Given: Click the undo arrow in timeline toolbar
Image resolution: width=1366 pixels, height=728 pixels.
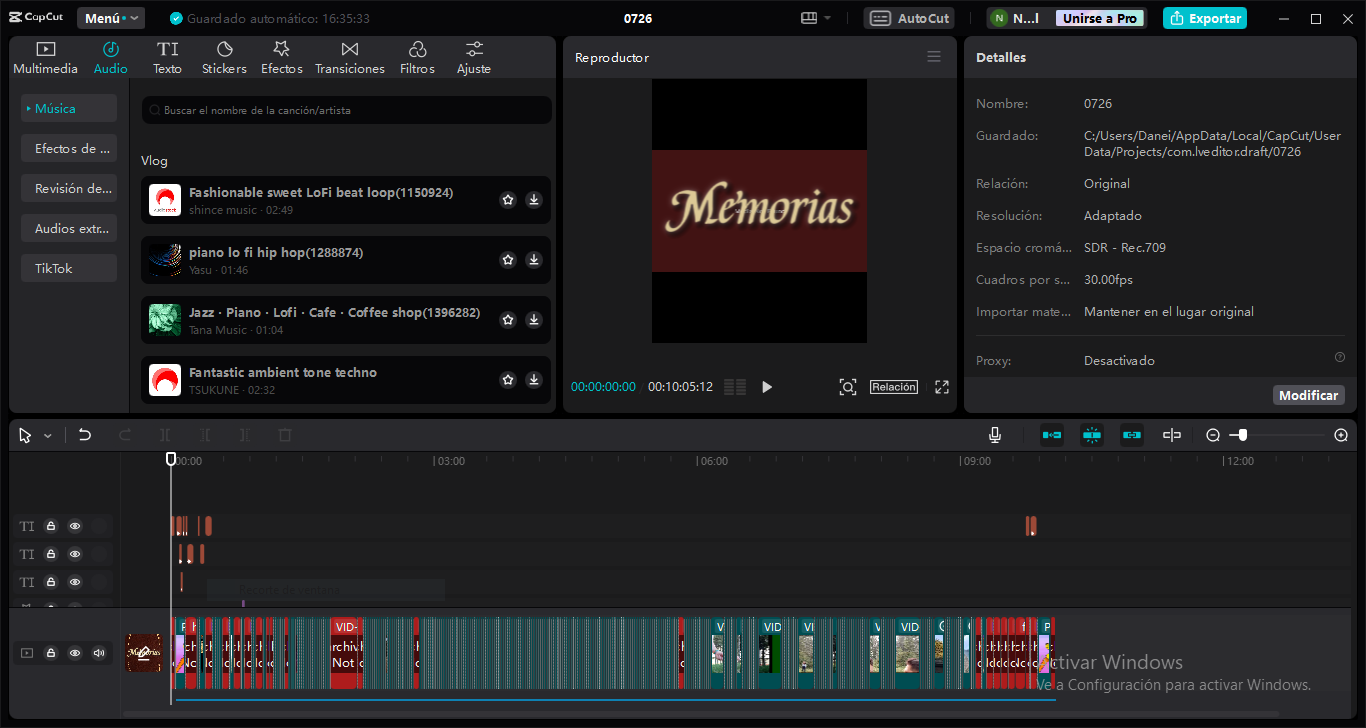Looking at the screenshot, I should click(85, 435).
